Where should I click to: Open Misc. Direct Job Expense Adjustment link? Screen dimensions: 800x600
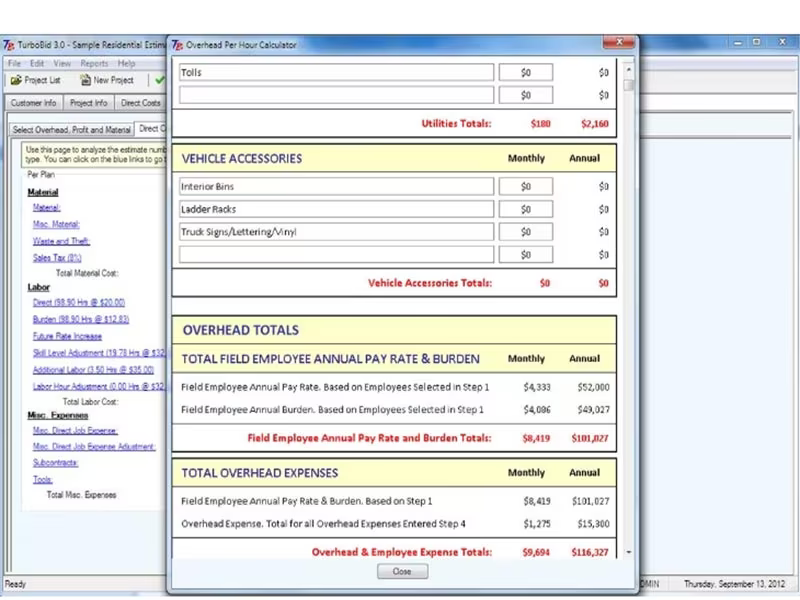[x=94, y=446]
